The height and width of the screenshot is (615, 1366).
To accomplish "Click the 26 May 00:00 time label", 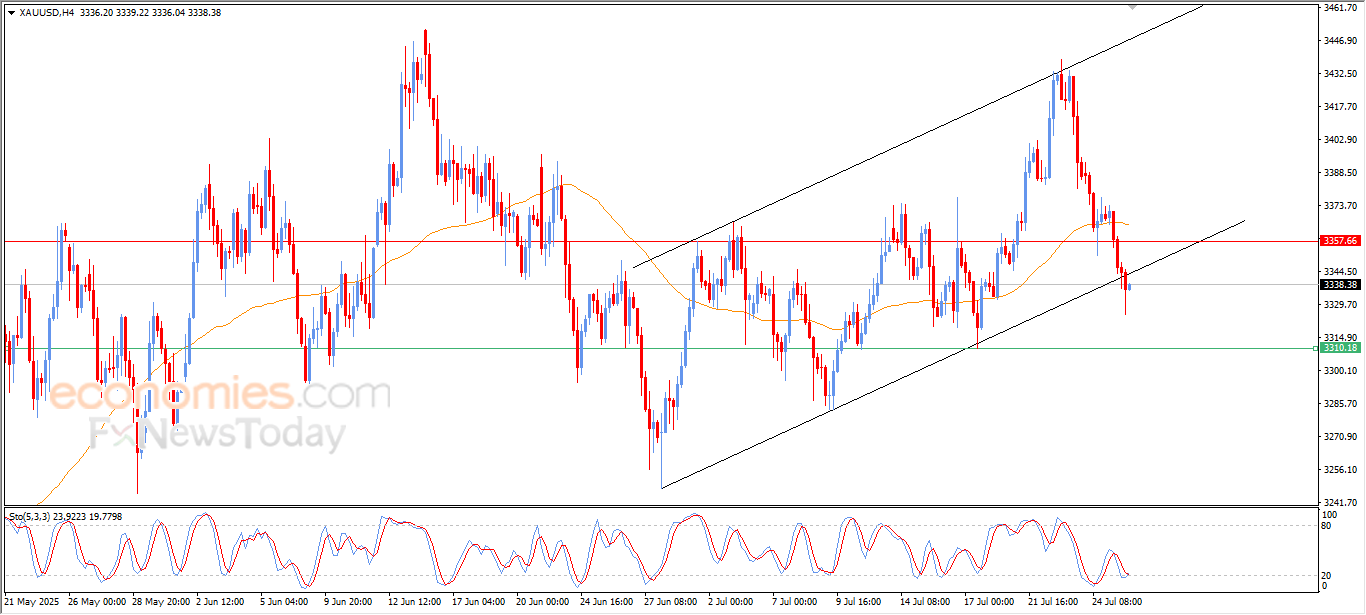I will (96, 602).
